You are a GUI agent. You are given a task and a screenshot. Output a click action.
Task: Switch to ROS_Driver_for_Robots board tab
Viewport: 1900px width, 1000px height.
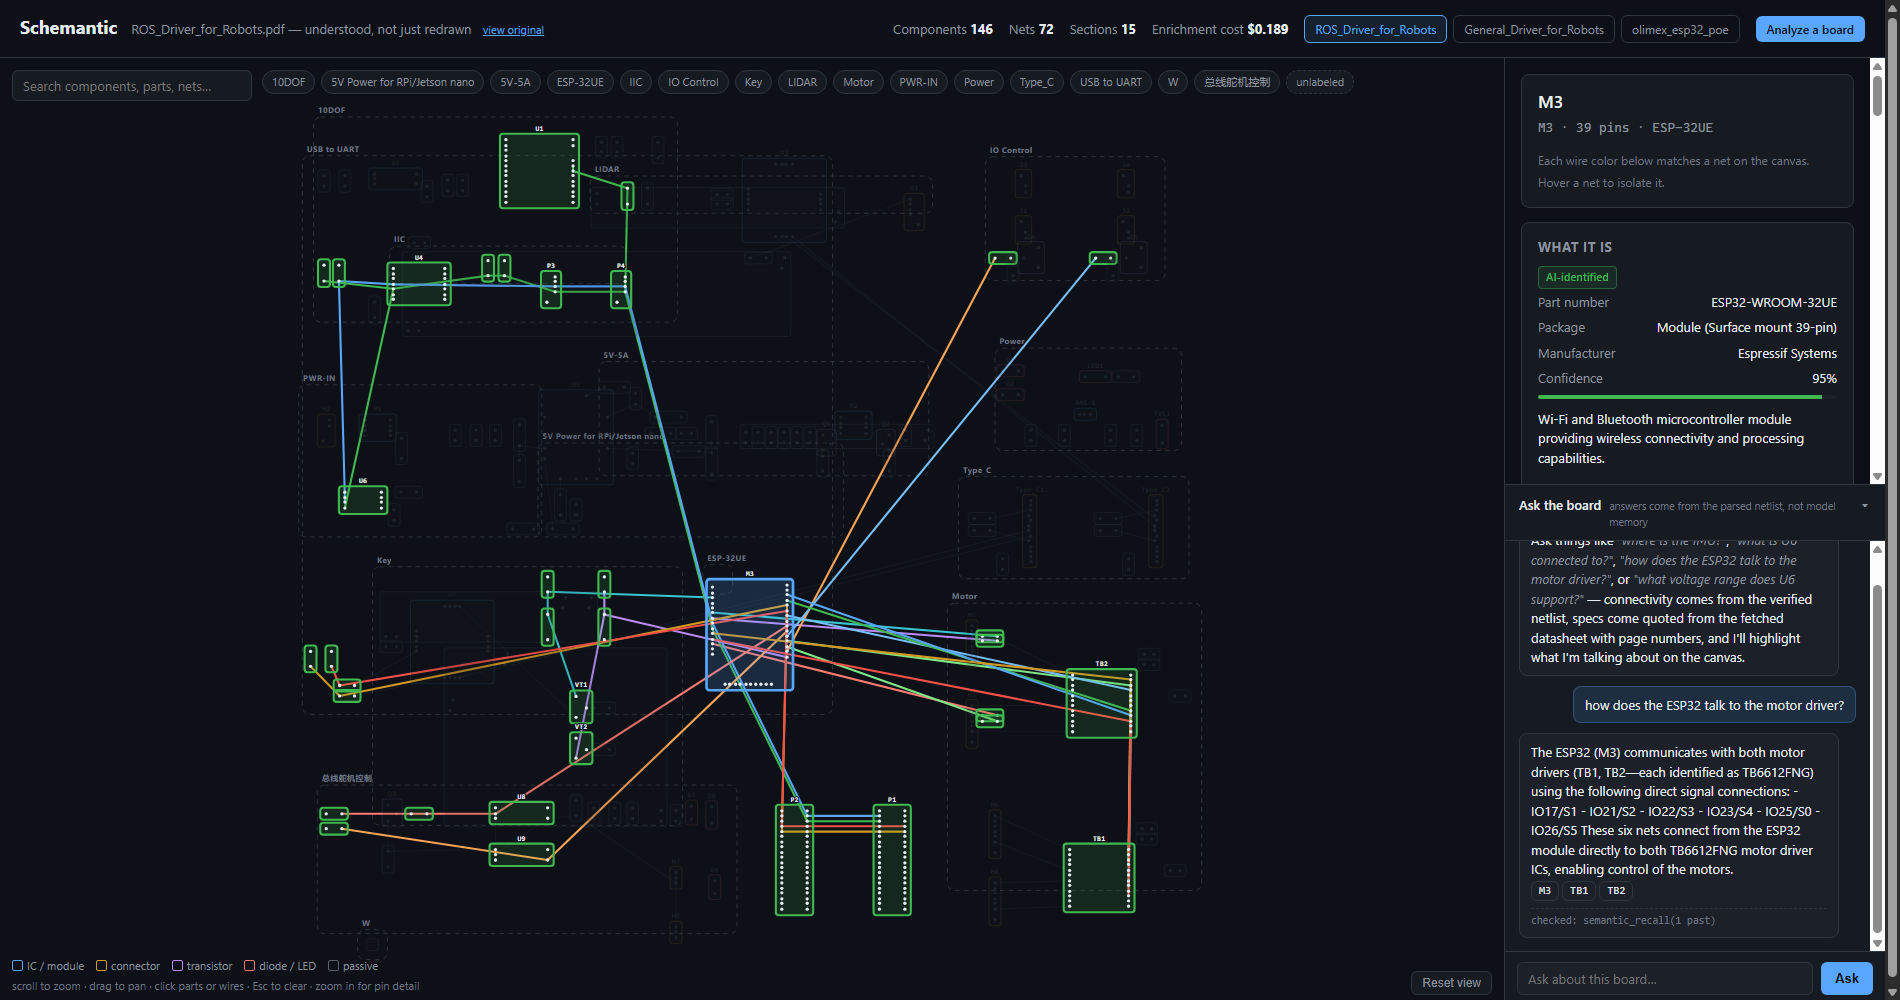pyautogui.click(x=1375, y=29)
